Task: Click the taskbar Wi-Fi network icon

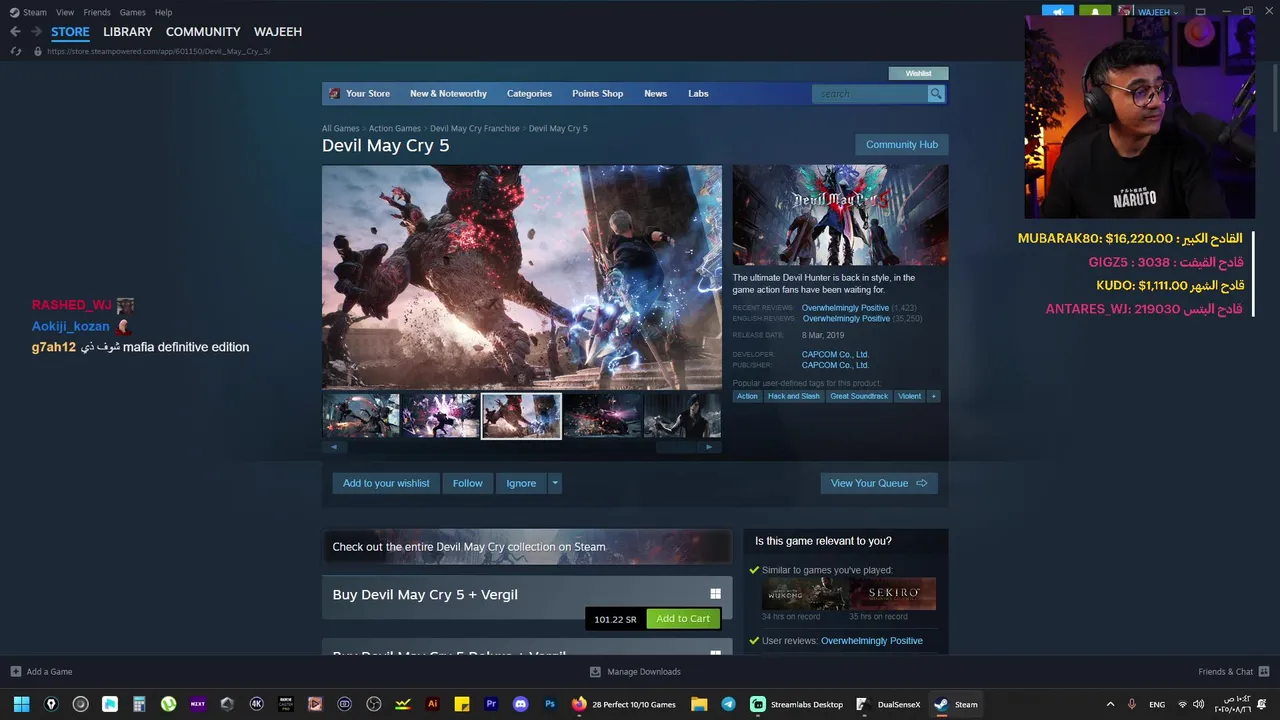Action: (1182, 704)
